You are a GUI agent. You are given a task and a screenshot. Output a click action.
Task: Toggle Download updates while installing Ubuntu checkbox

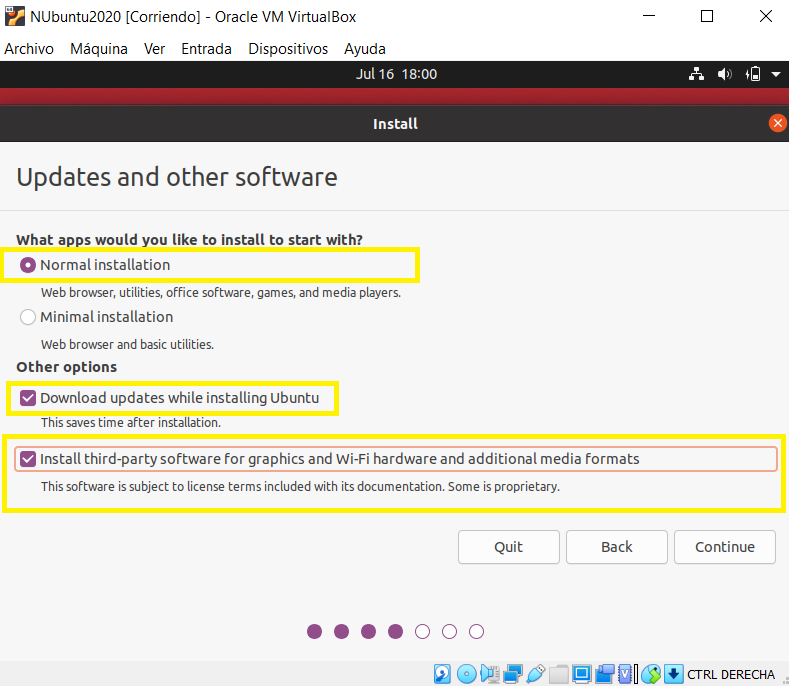(x=28, y=398)
